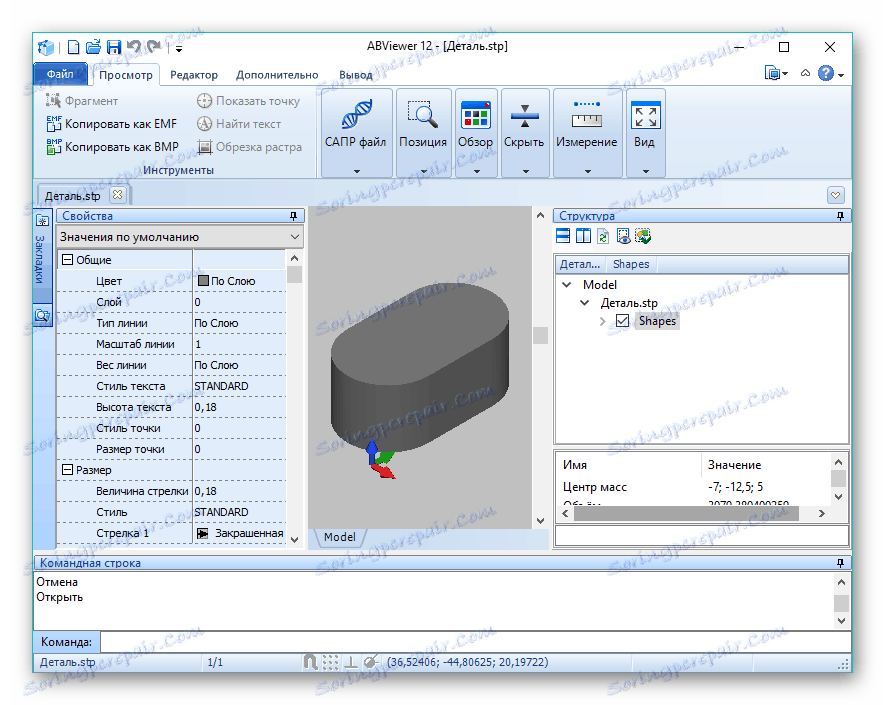The height and width of the screenshot is (705, 885).
Task: Click the Help question mark icon
Action: pyautogui.click(x=826, y=73)
